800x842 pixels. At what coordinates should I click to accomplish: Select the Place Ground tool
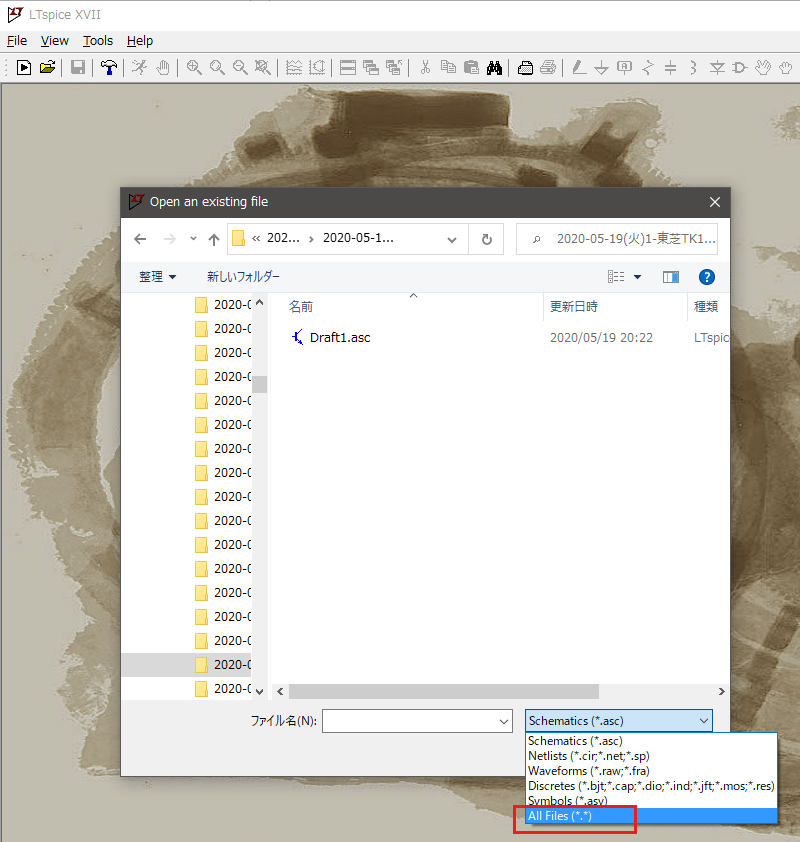tap(602, 68)
